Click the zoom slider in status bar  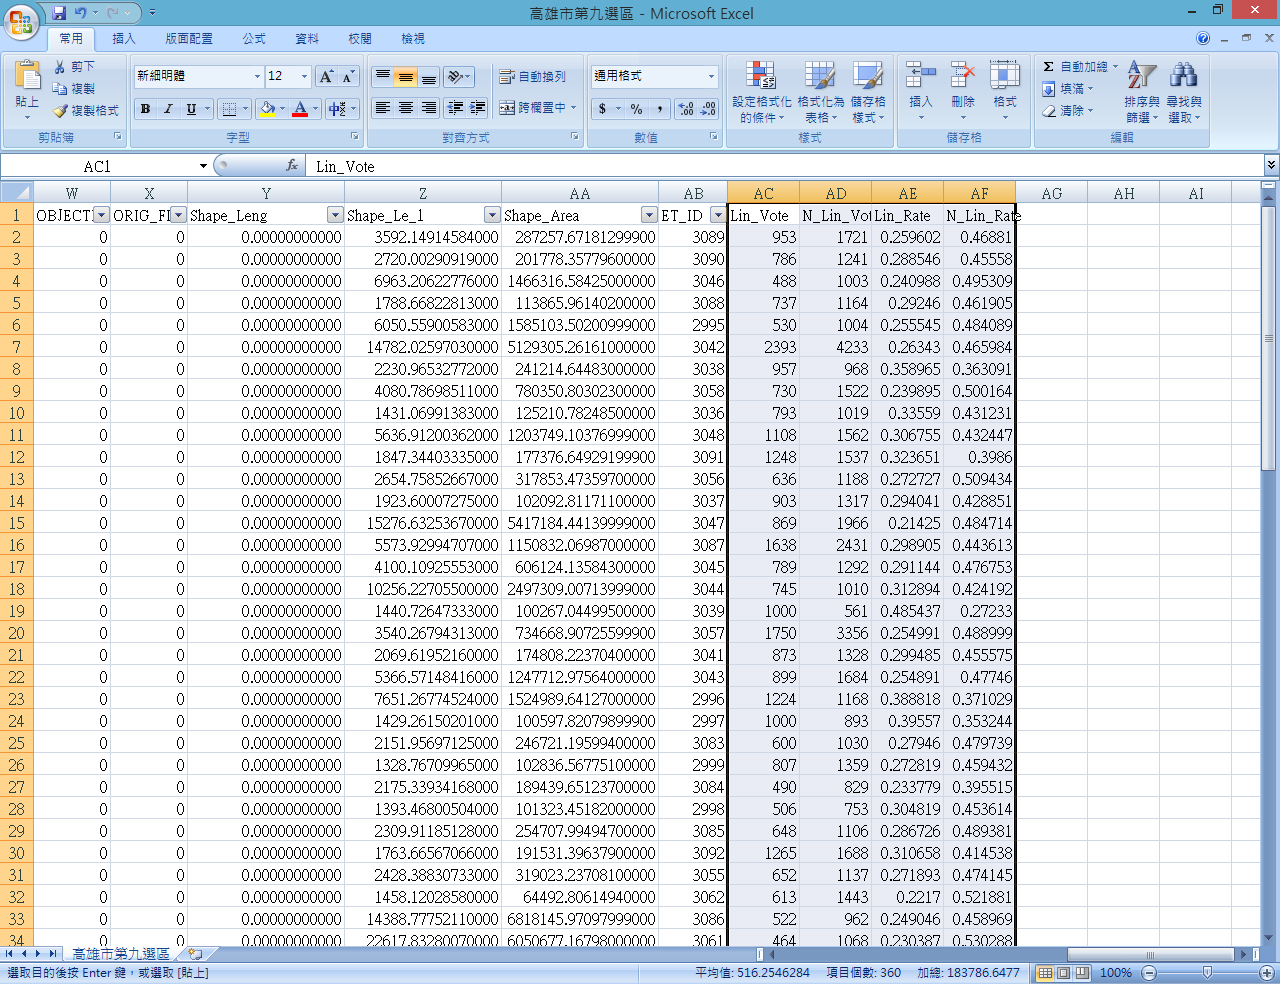1207,973
